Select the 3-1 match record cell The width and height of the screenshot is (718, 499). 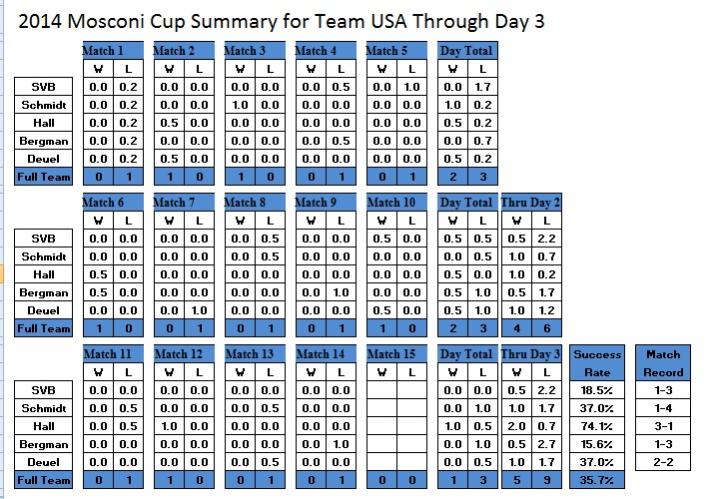(663, 426)
